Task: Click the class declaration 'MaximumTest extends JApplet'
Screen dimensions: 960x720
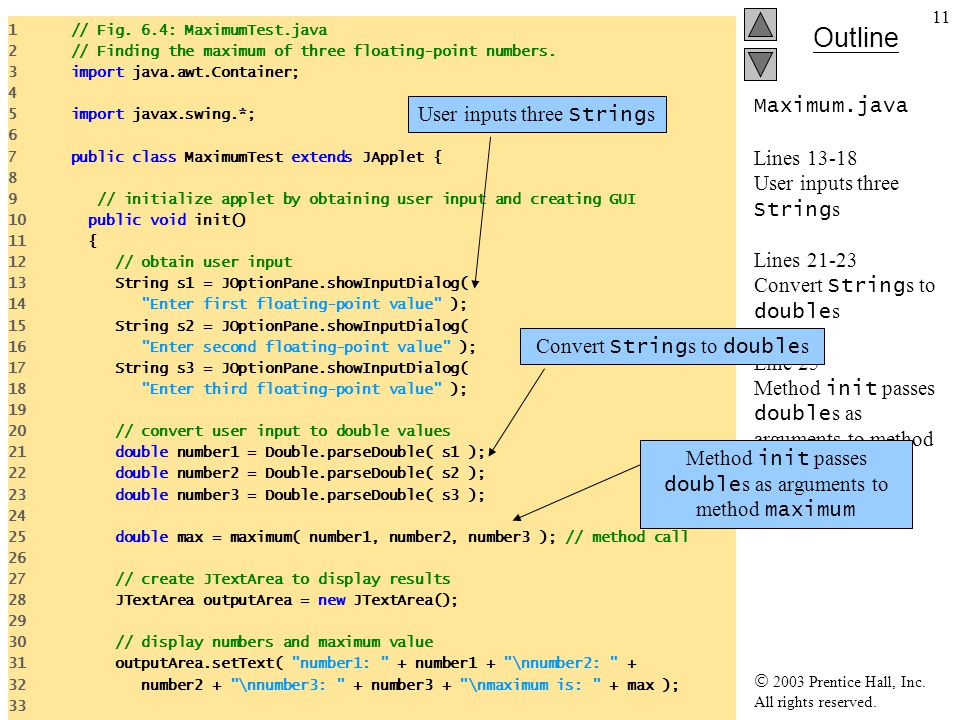Action: [256, 157]
